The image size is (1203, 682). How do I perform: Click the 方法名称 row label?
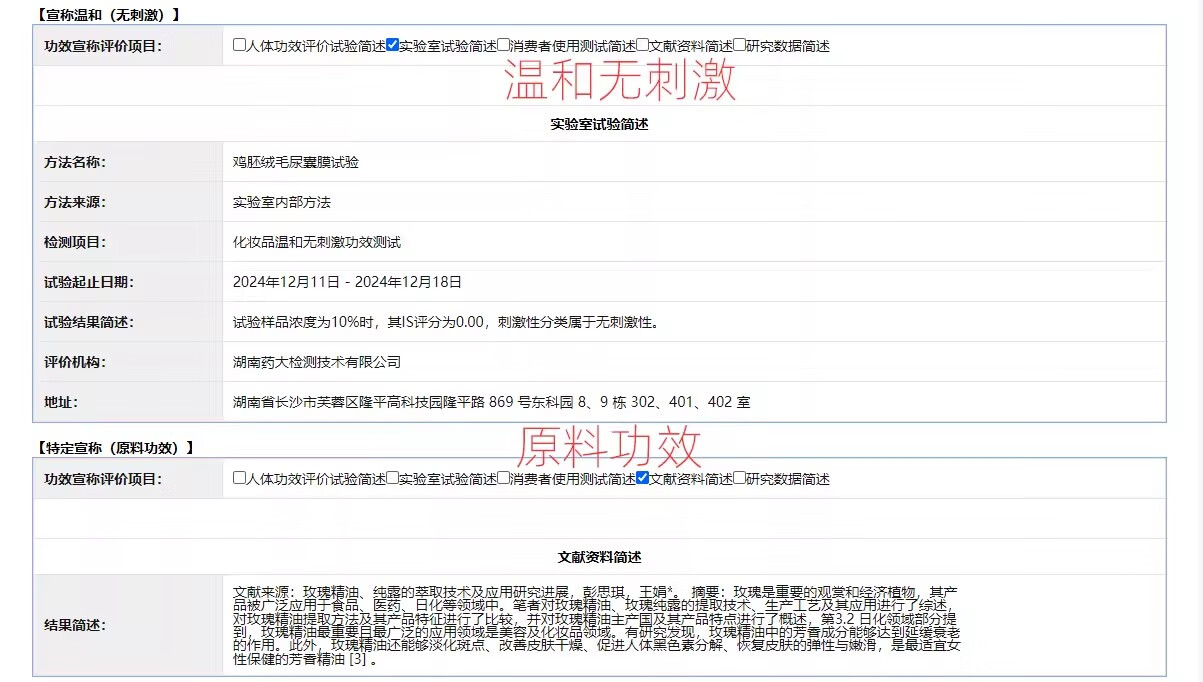click(x=74, y=162)
